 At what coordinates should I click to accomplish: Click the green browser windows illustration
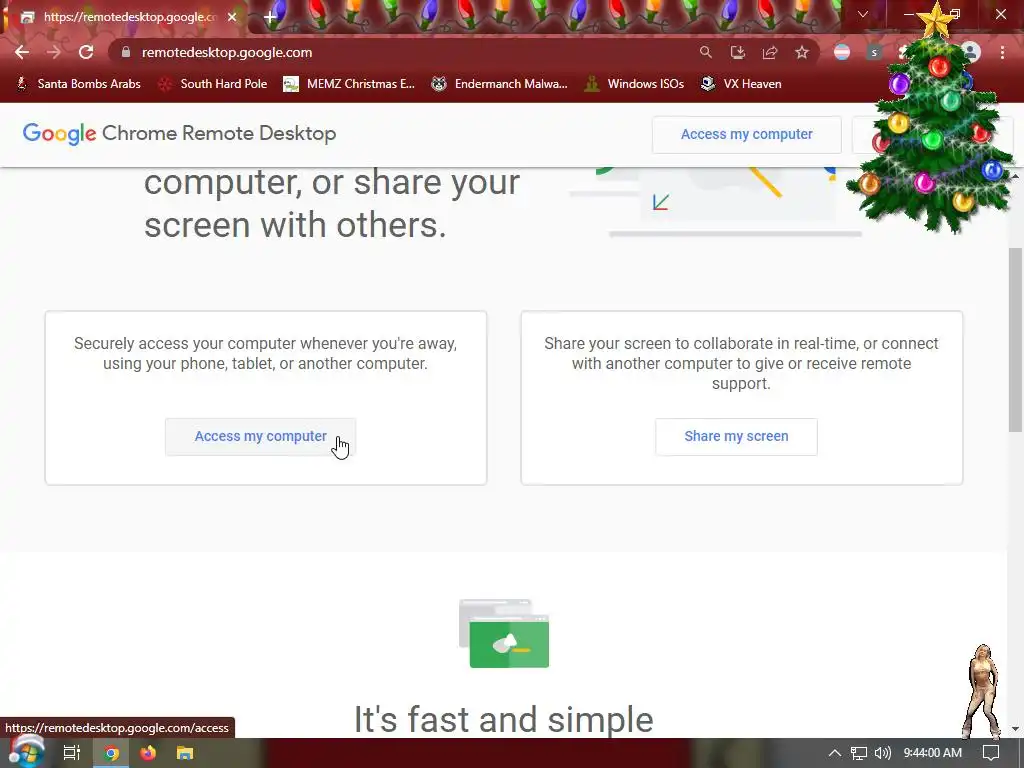click(504, 633)
